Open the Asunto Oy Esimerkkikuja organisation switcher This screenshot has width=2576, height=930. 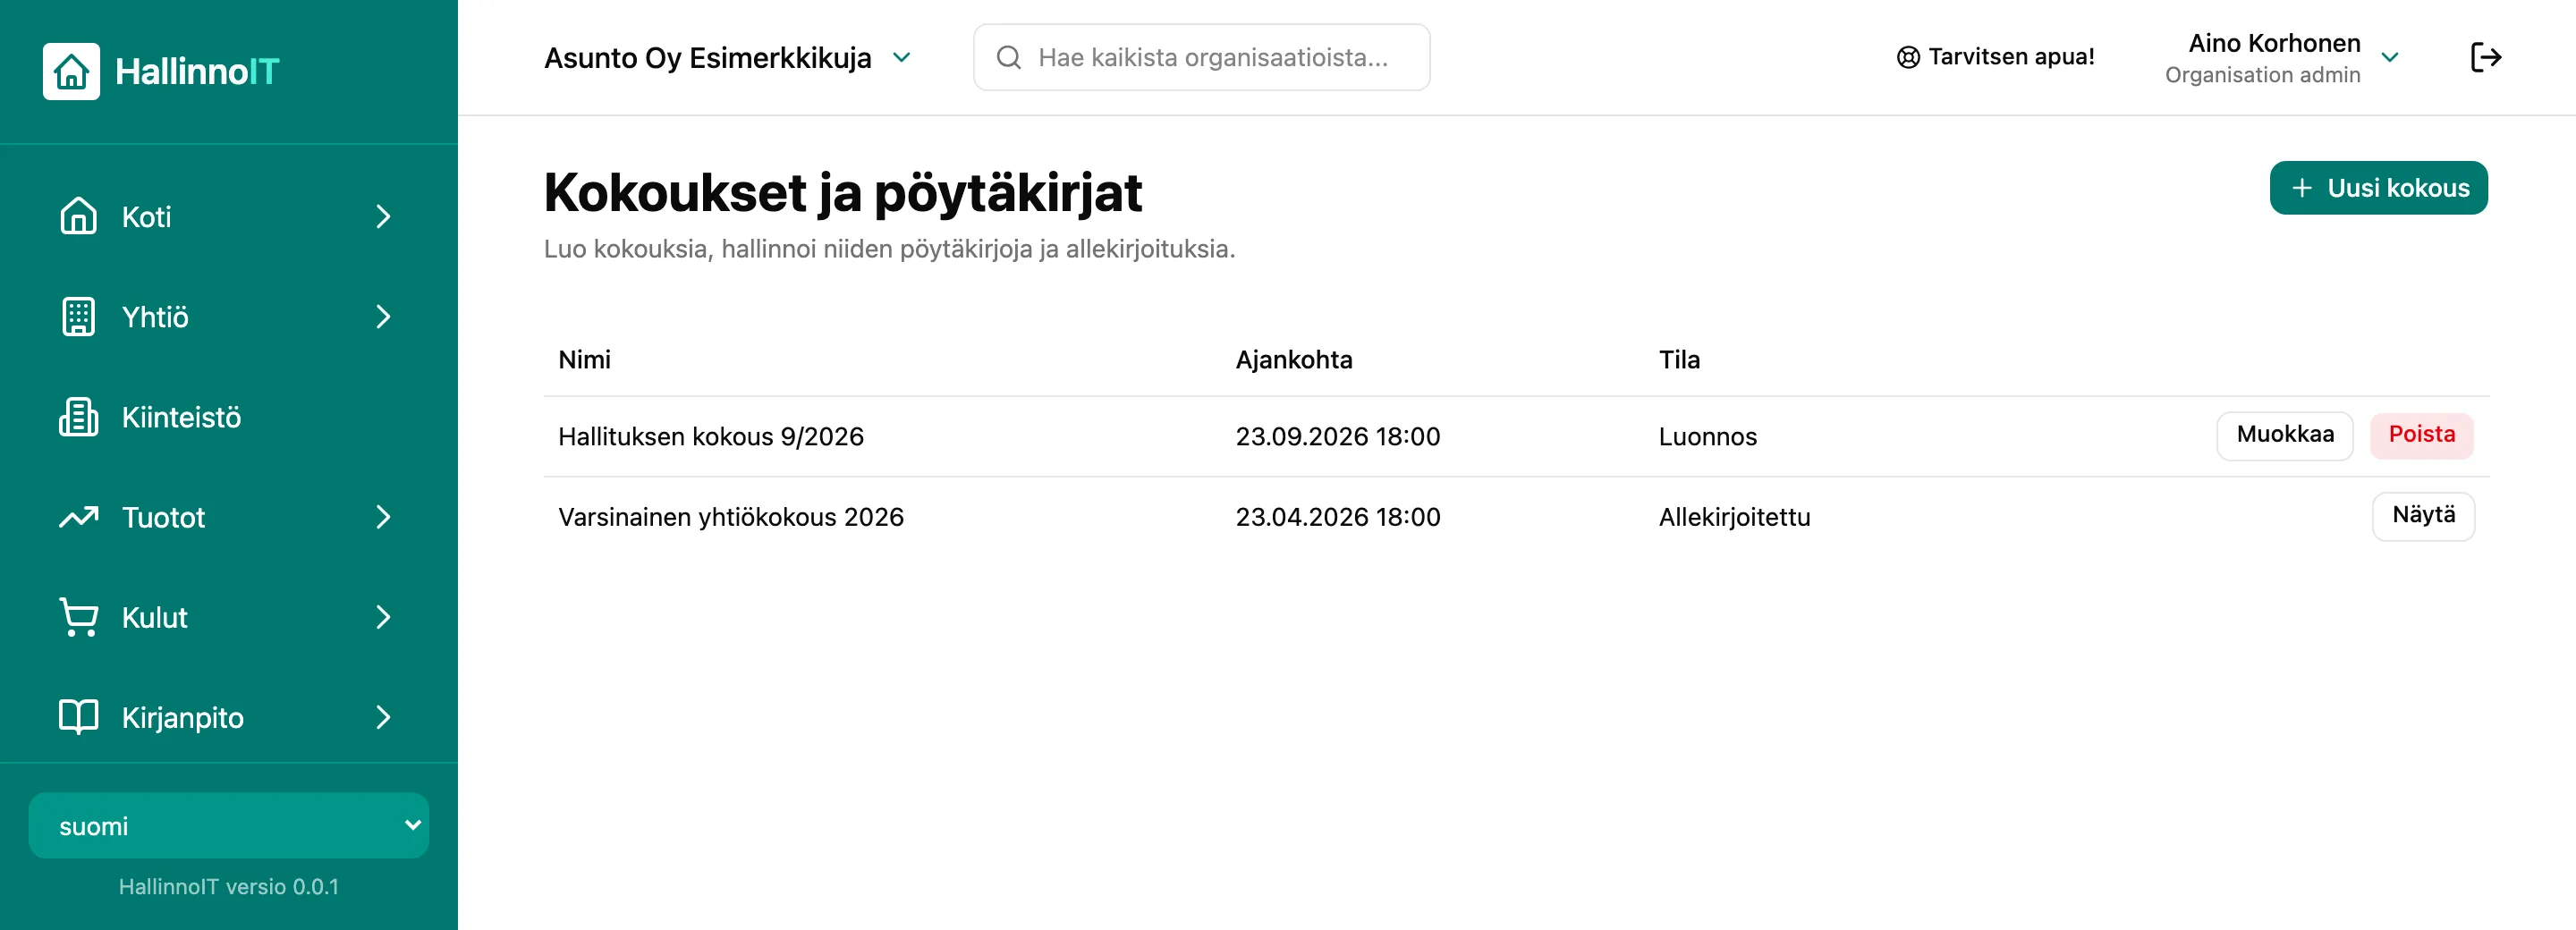[727, 58]
